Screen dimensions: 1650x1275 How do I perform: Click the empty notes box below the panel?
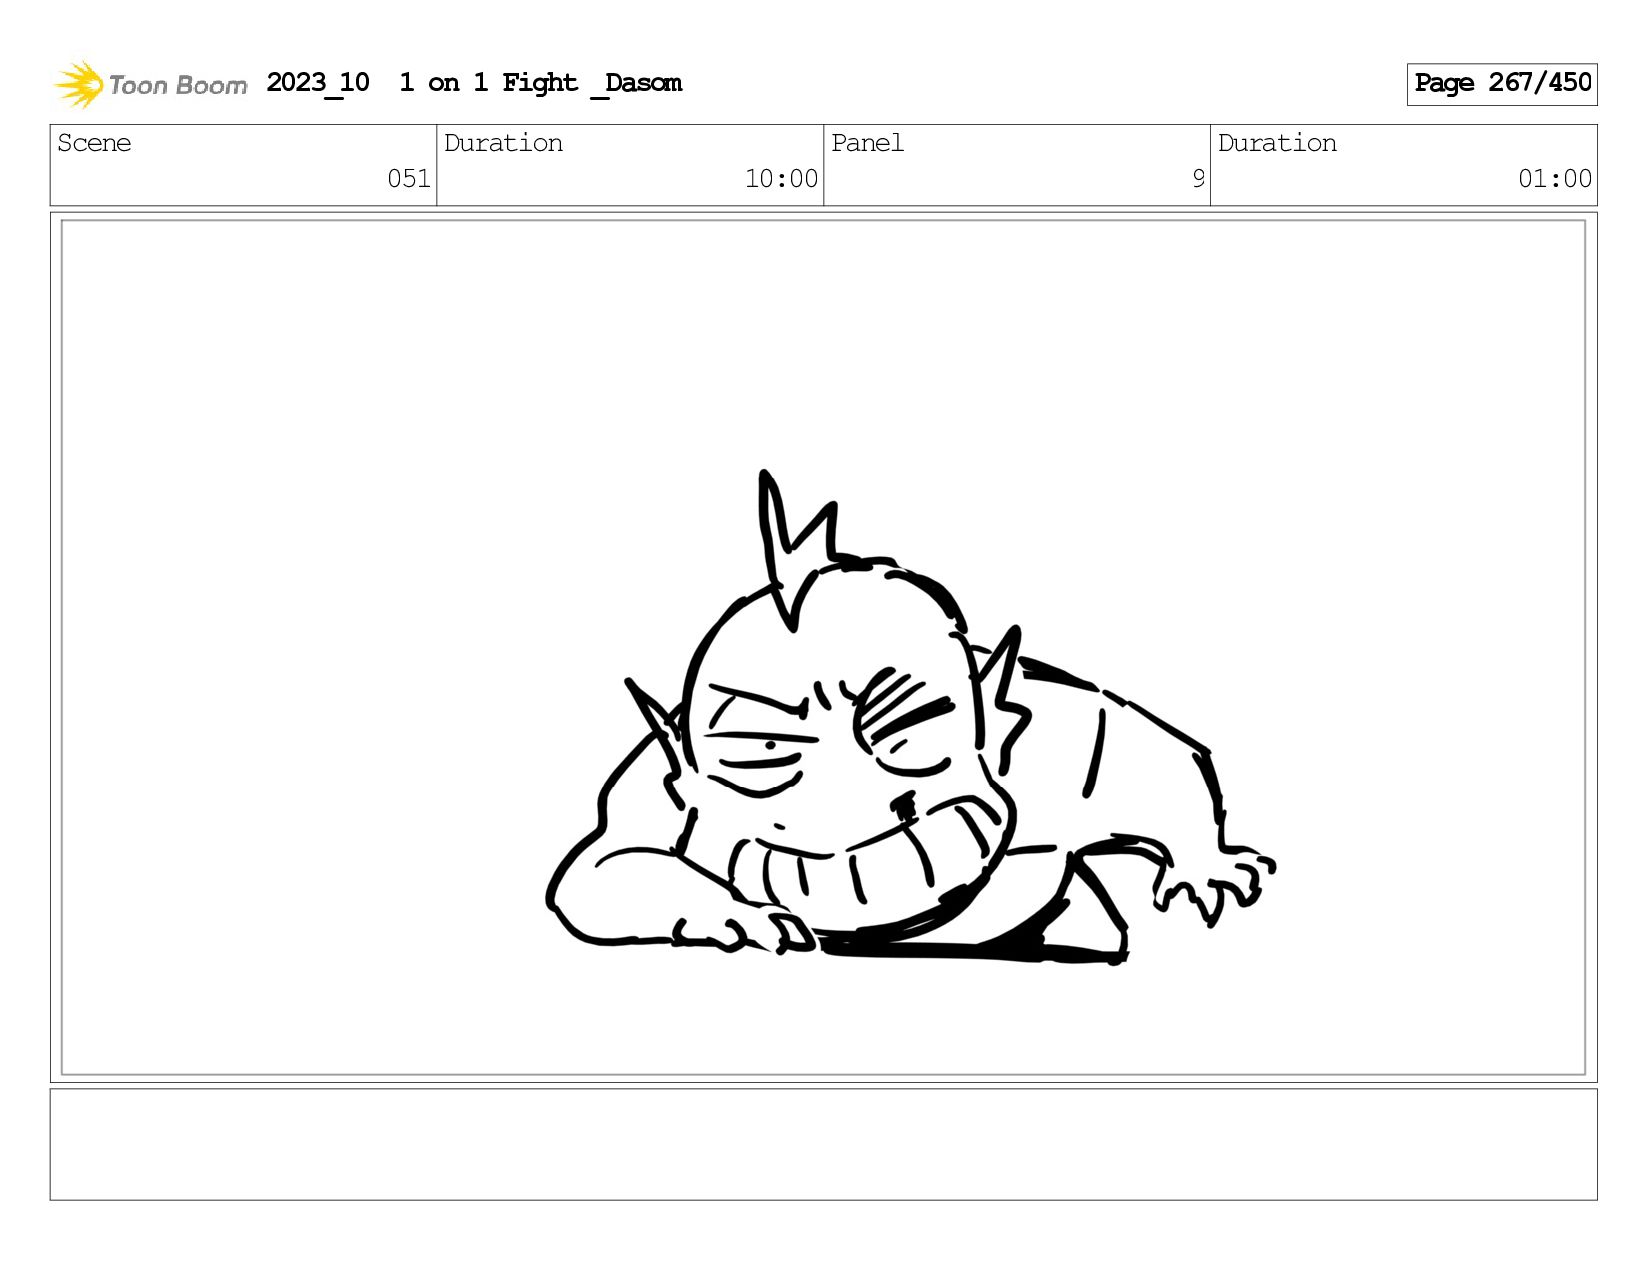click(x=823, y=1144)
